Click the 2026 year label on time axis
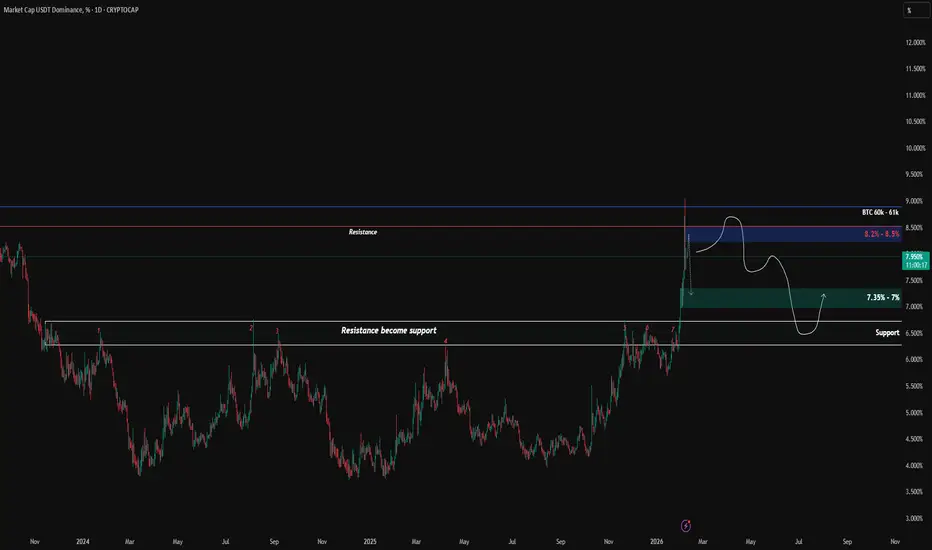The image size is (932, 550). [x=657, y=542]
